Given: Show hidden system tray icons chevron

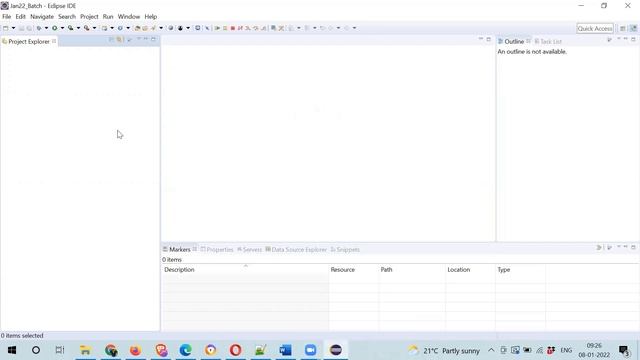Looking at the screenshot, I should (x=491, y=350).
